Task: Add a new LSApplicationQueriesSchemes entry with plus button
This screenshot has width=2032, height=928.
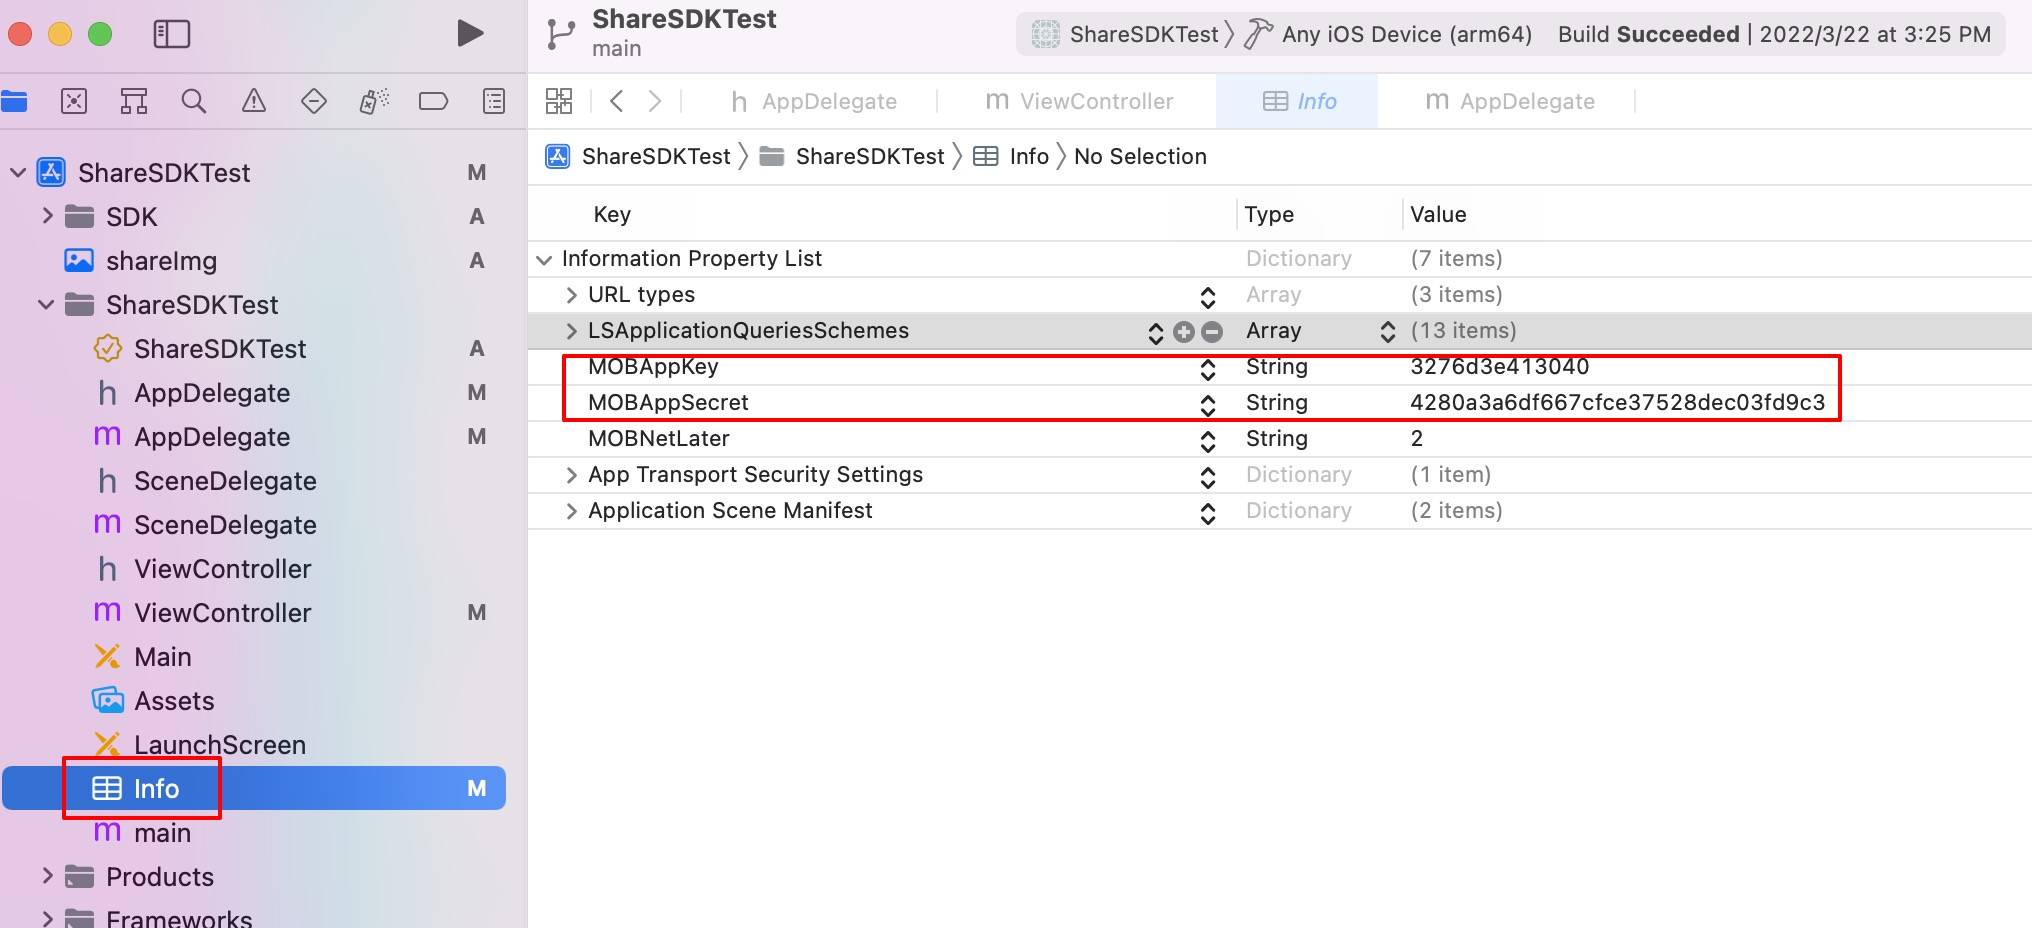Action: [1184, 331]
